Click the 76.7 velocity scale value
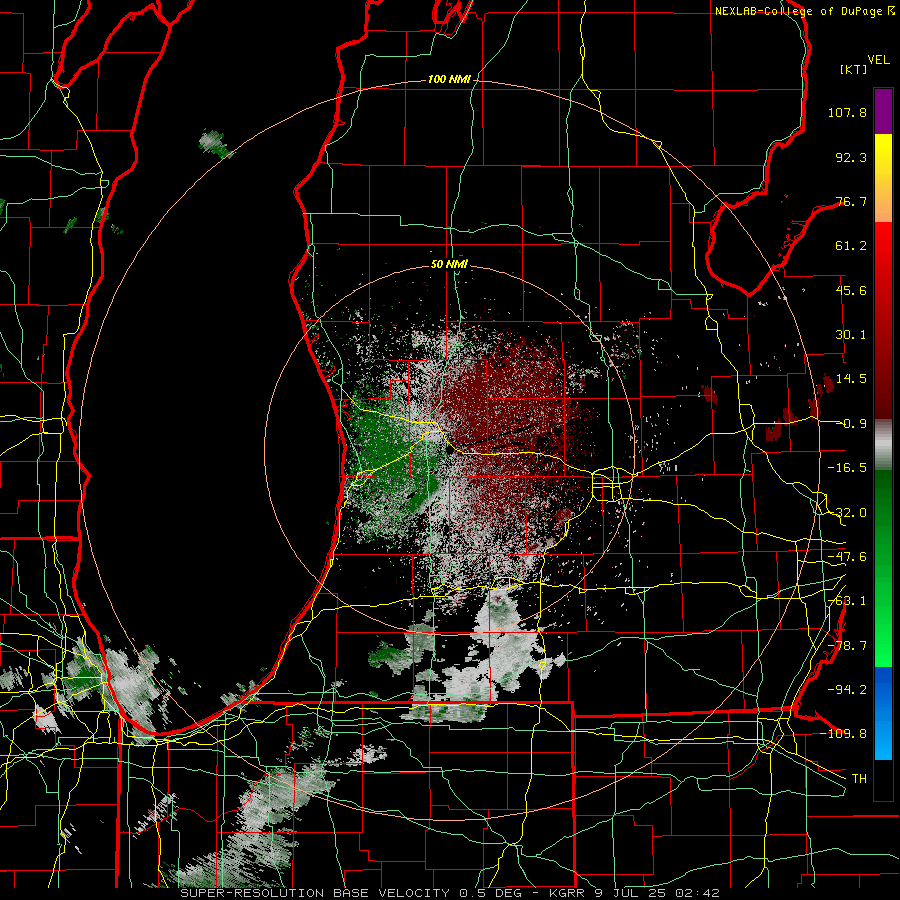 (x=851, y=201)
